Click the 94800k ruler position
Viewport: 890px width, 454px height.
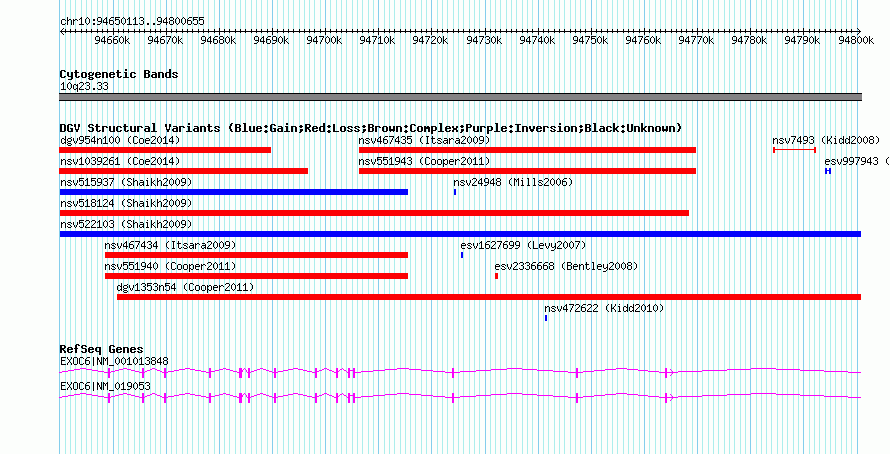(x=855, y=40)
